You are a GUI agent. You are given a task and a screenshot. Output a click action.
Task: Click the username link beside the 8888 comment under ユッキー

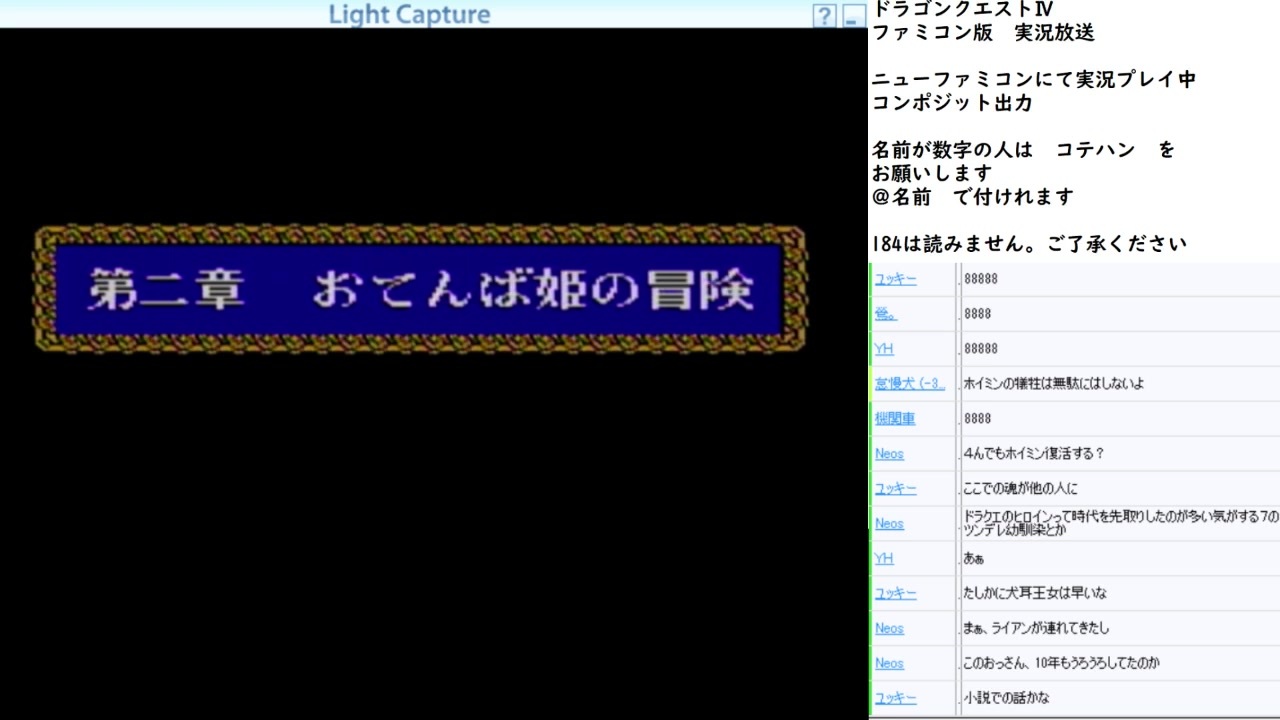pyautogui.click(x=886, y=314)
